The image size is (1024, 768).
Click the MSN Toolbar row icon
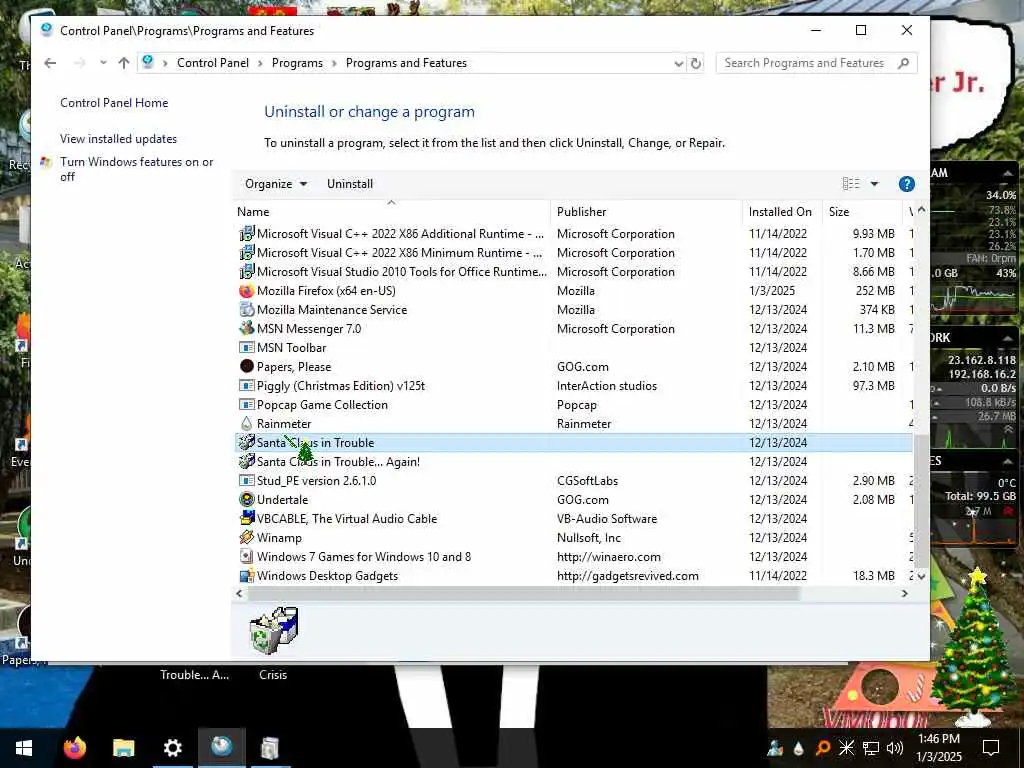[x=246, y=347]
